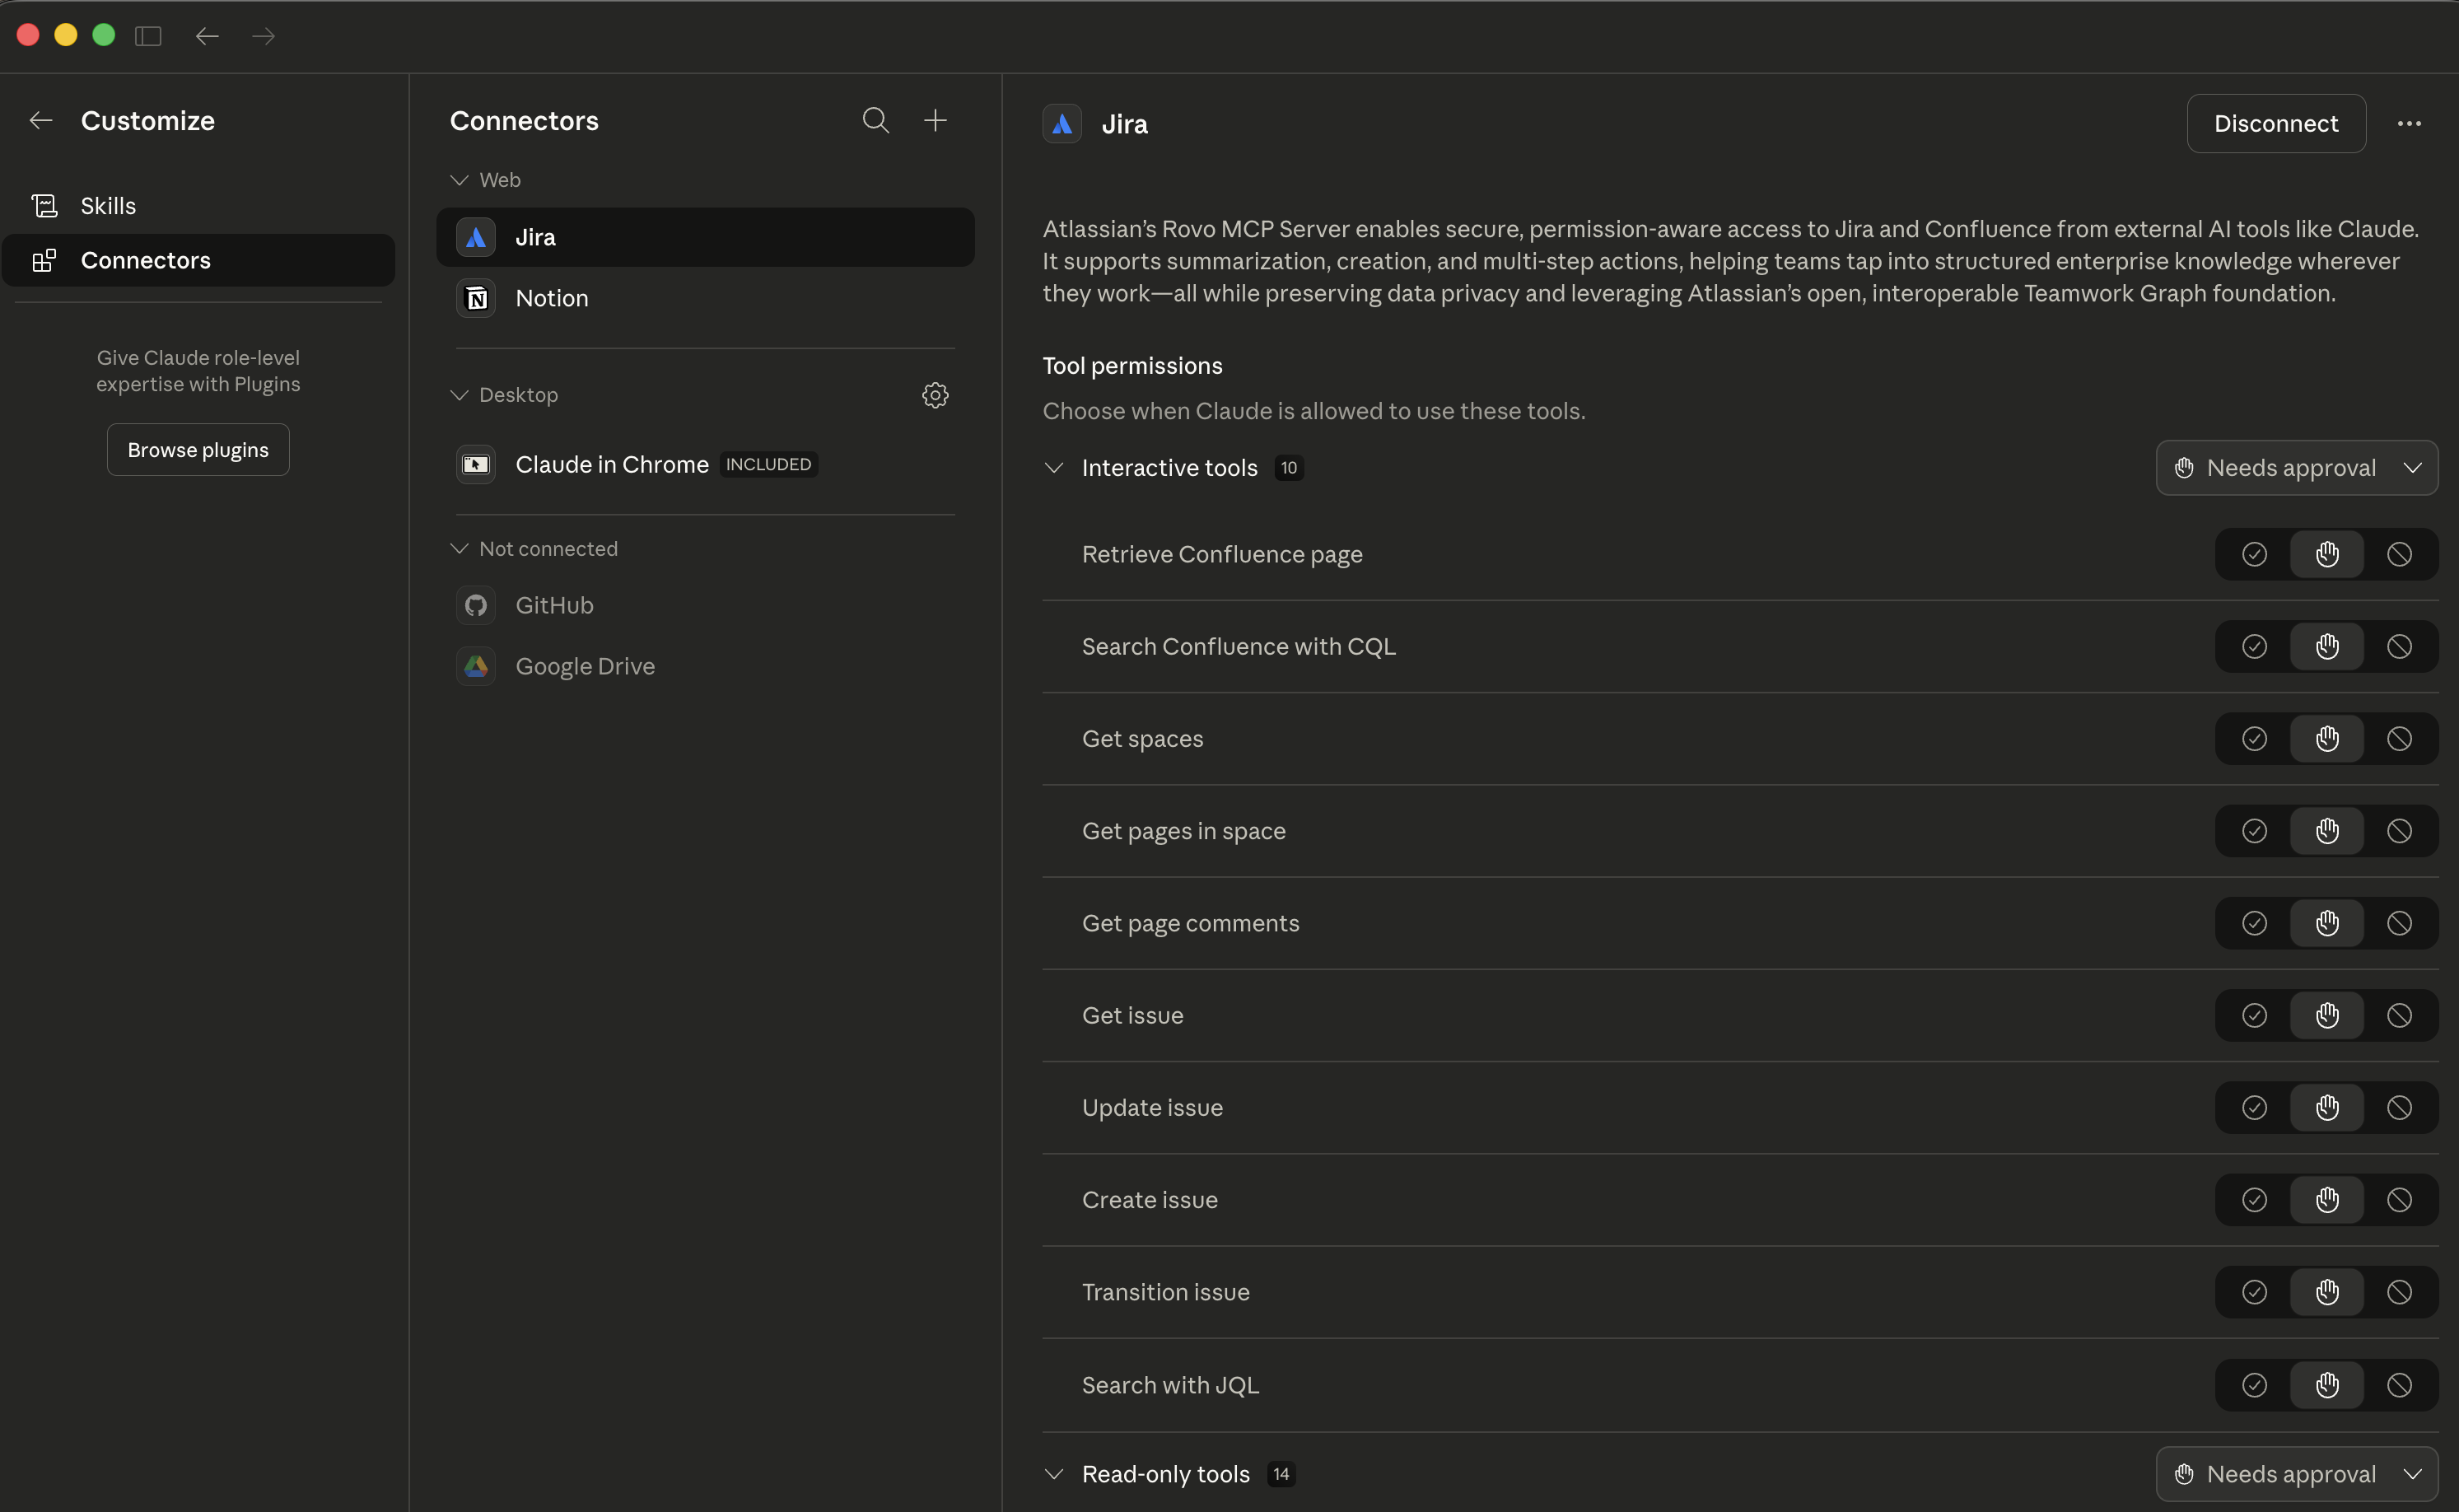The height and width of the screenshot is (1512, 2459).
Task: Collapse the Not connected section
Action: click(460, 549)
